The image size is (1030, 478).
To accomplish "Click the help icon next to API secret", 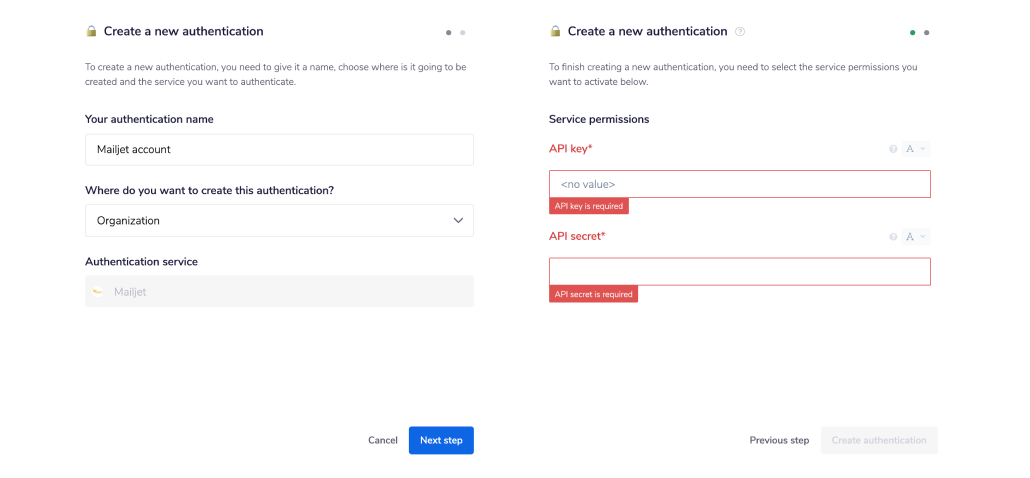I will pos(894,237).
